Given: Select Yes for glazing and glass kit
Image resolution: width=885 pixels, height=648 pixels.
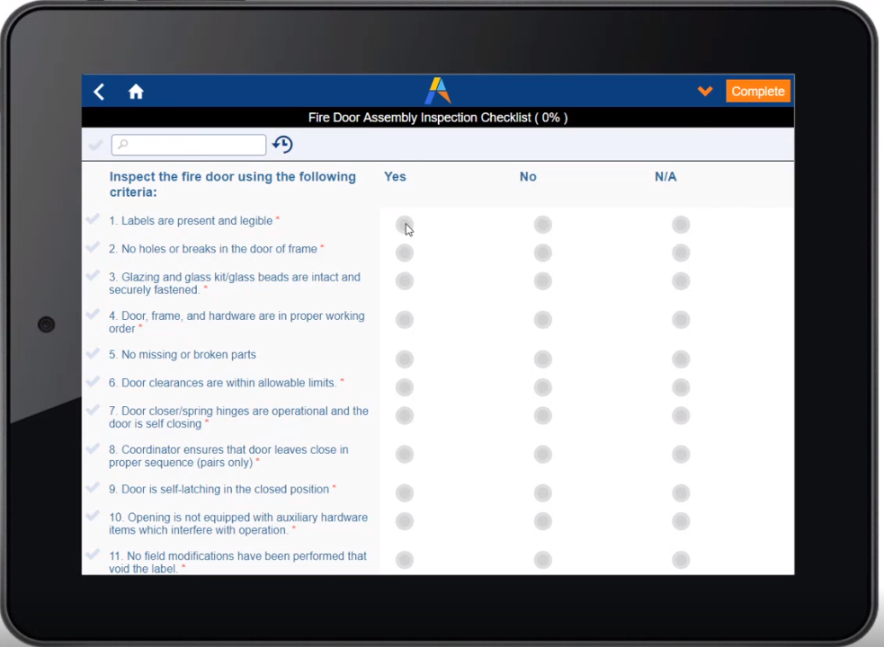Looking at the screenshot, I should (405, 281).
